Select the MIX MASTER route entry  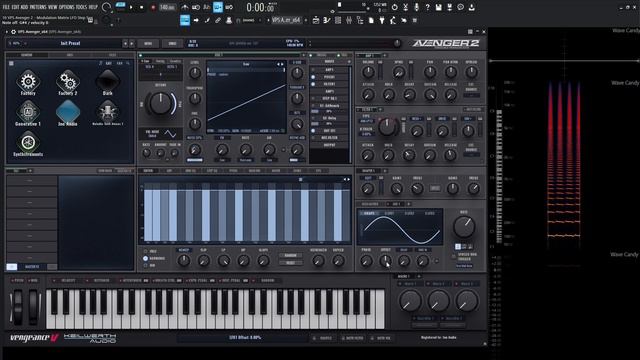click(x=329, y=138)
